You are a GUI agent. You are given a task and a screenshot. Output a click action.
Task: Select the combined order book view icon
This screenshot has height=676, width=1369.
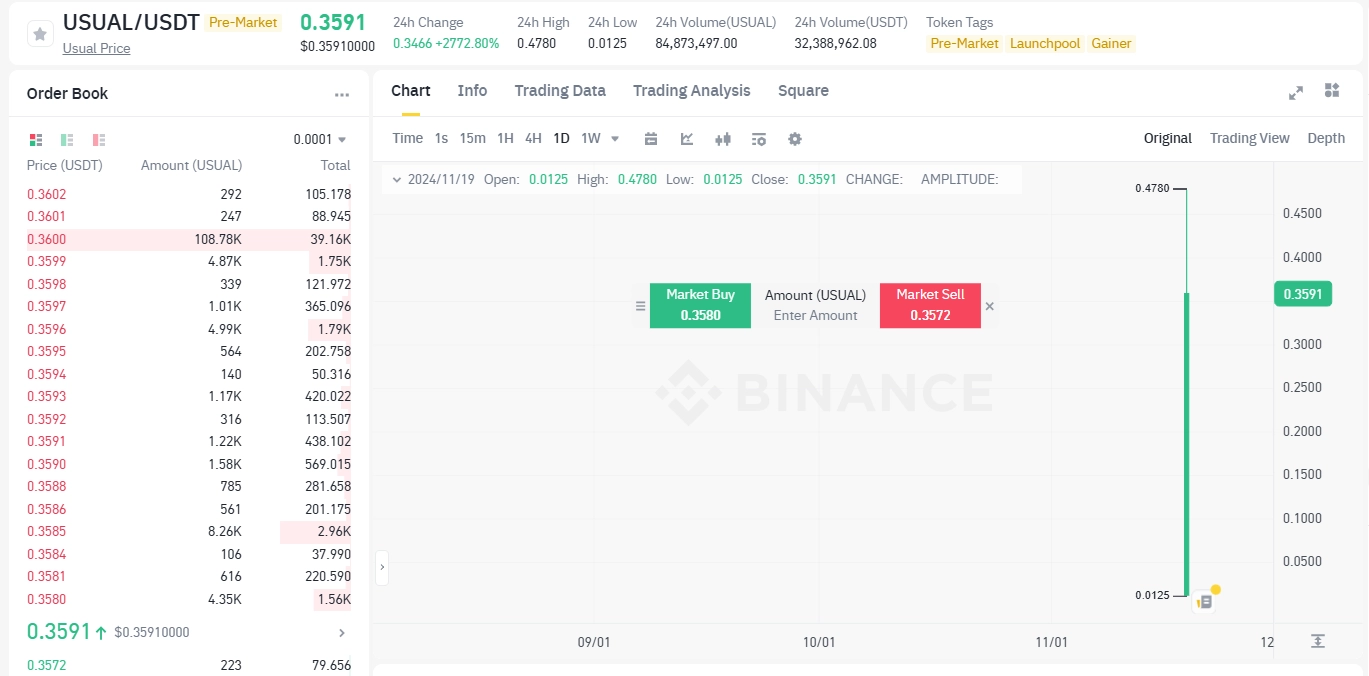[x=37, y=139]
